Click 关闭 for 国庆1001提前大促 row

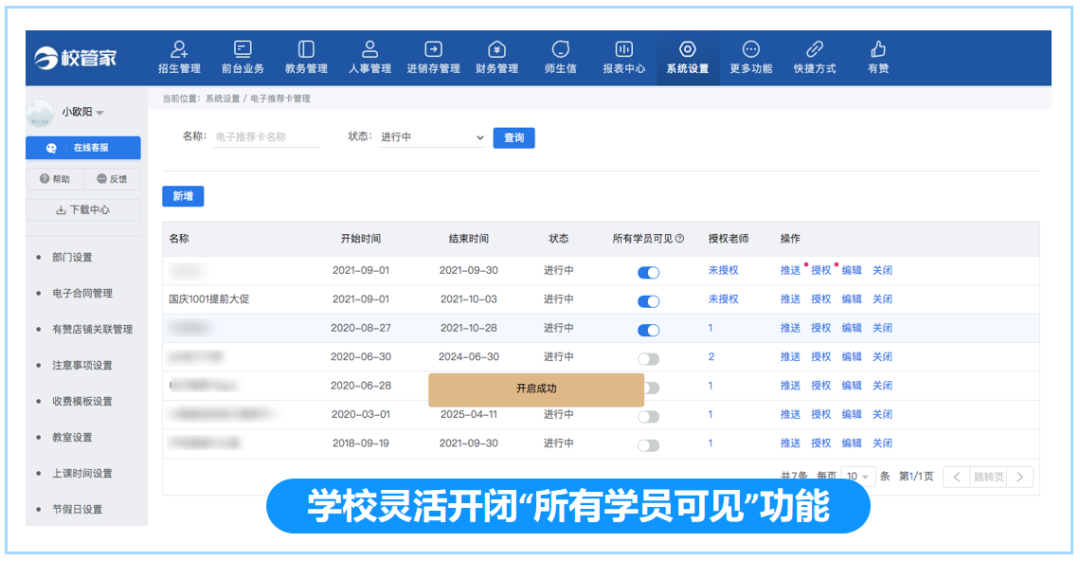click(x=882, y=299)
